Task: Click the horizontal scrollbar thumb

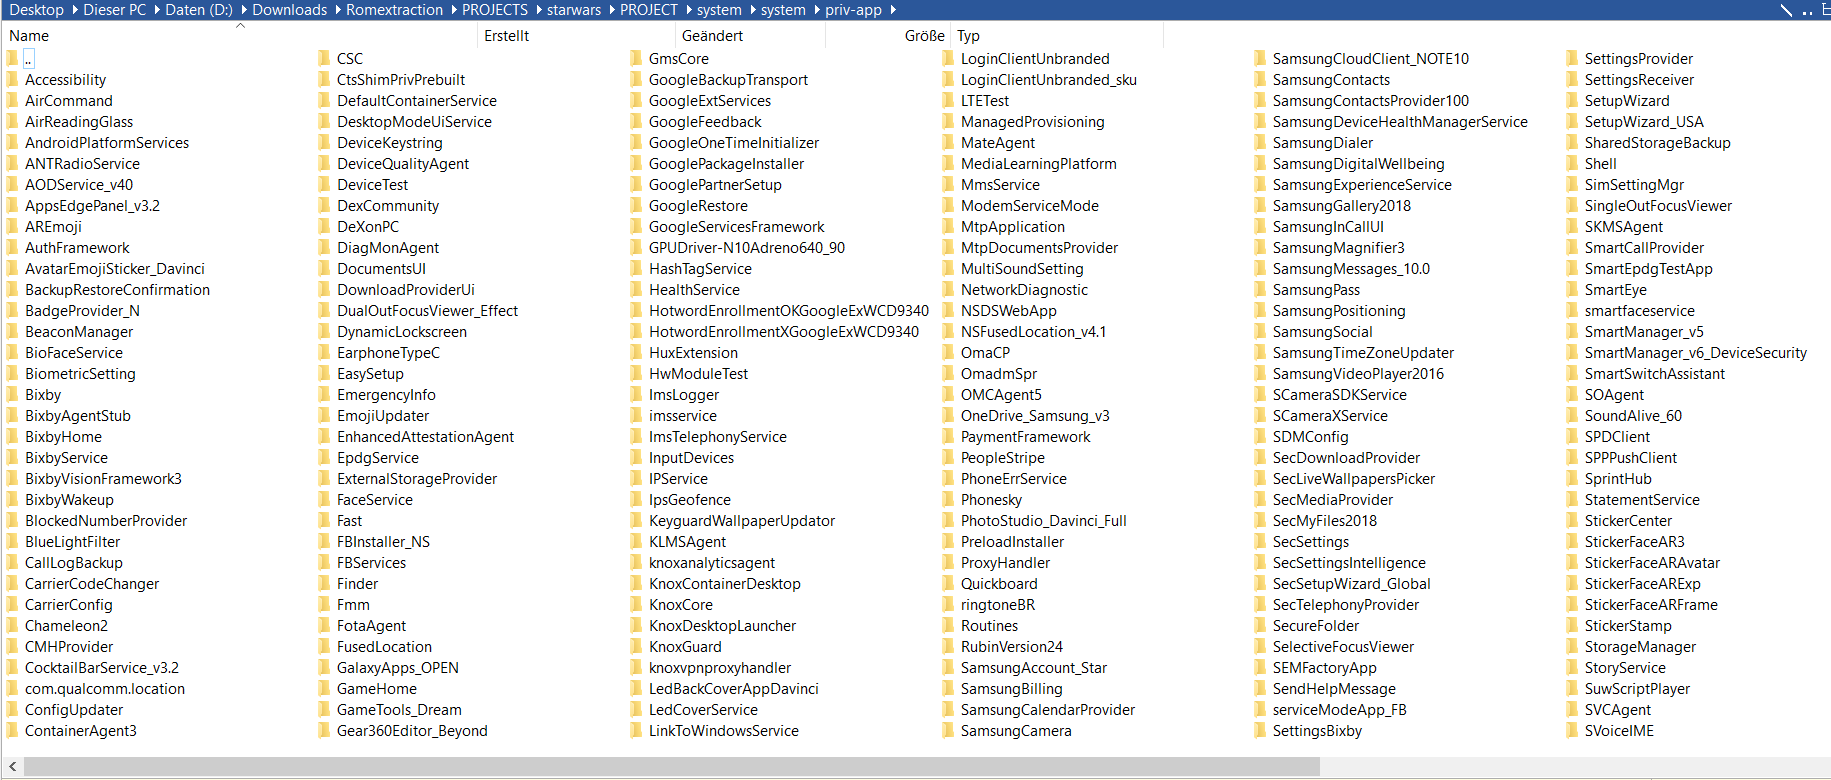Action: point(672,767)
